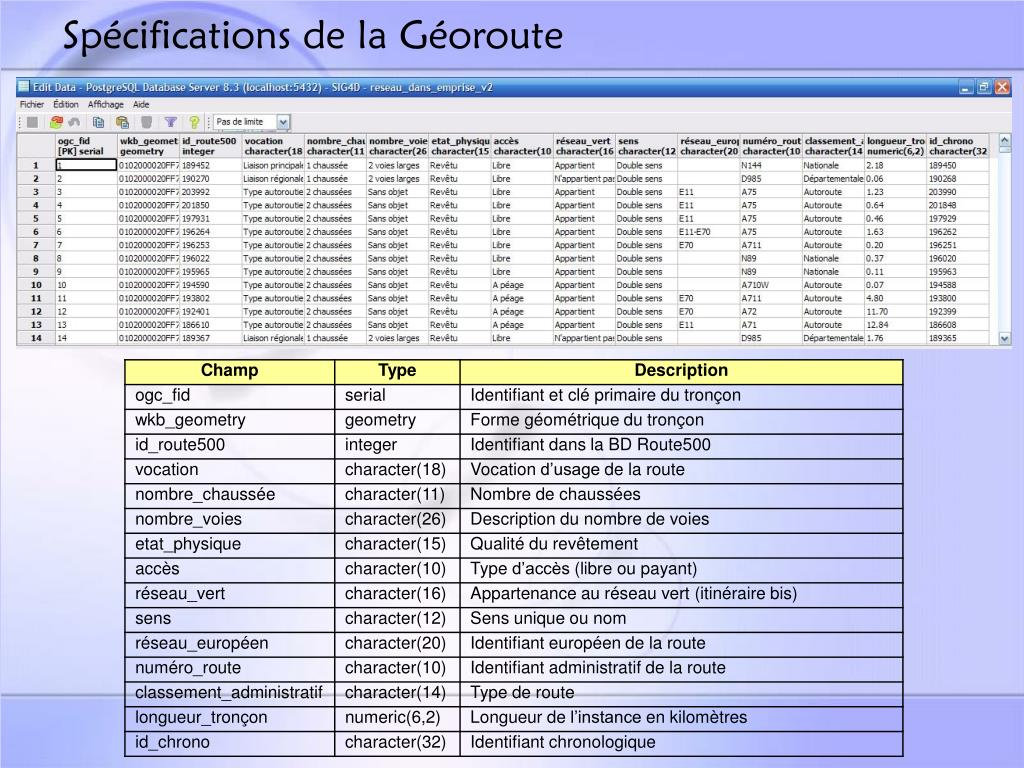Click the grid scrollbar down arrow
This screenshot has width=1024, height=768.
[x=1004, y=338]
